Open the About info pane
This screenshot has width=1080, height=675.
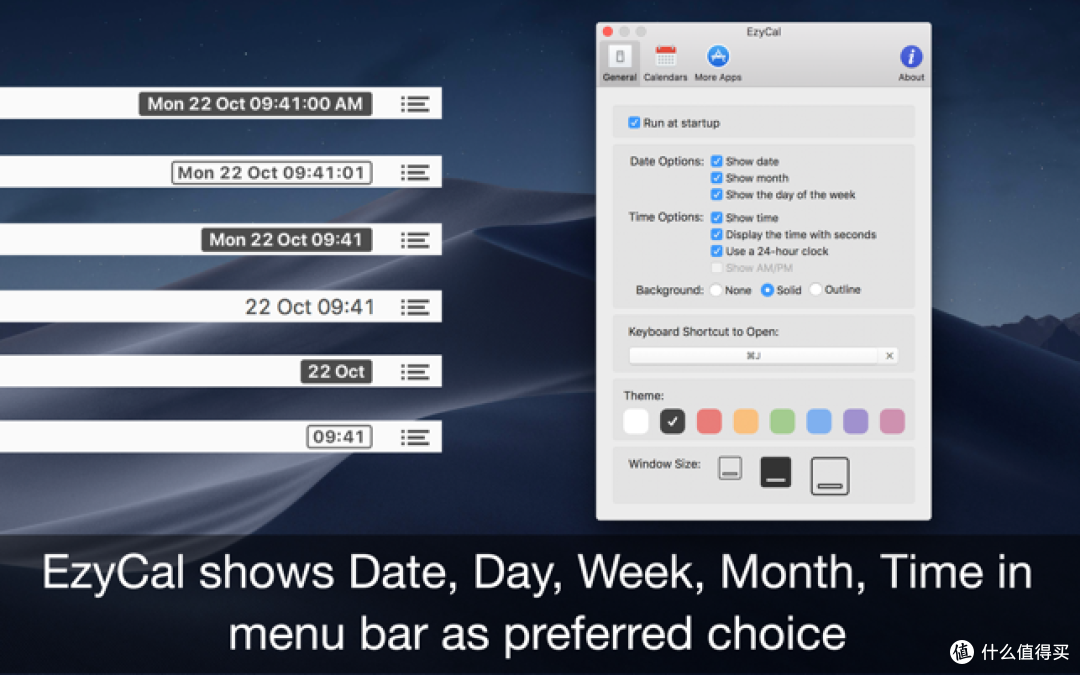pos(911,63)
